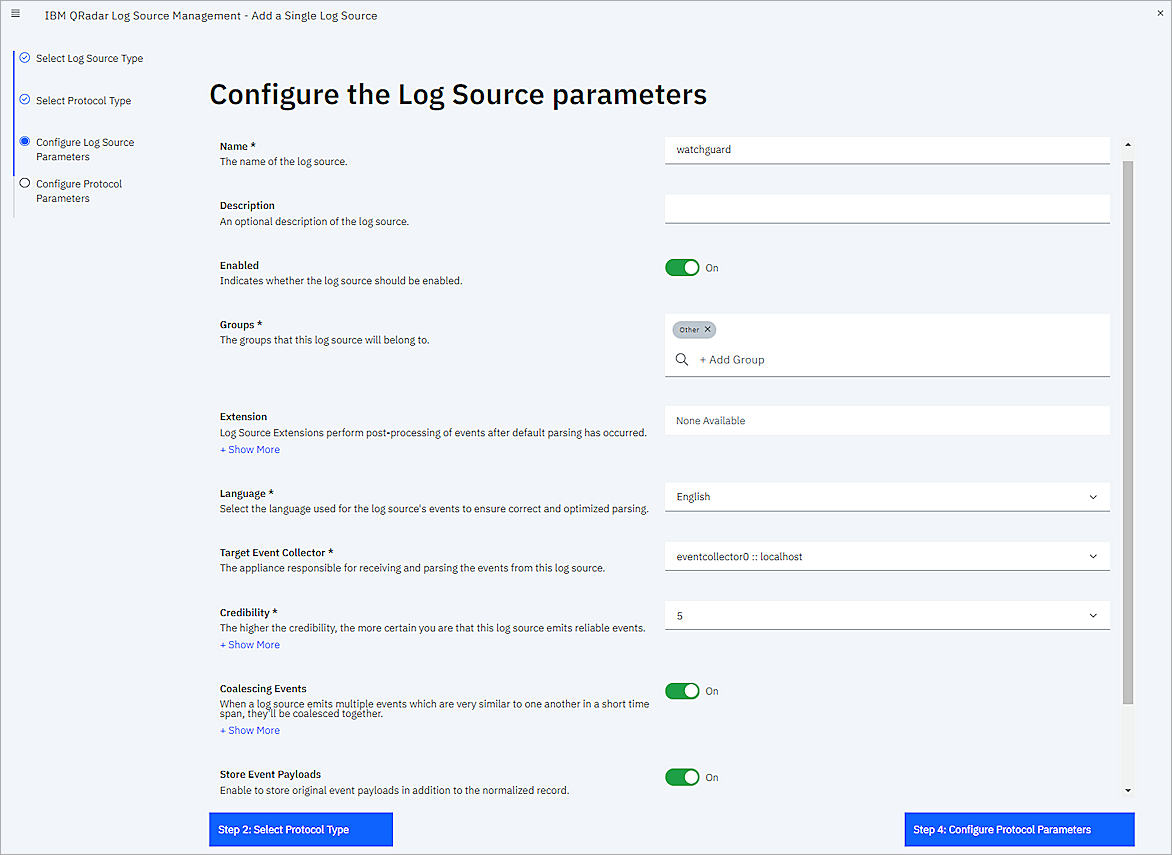The image size is (1172, 855).
Task: Click the Description input field
Action: pos(886,209)
